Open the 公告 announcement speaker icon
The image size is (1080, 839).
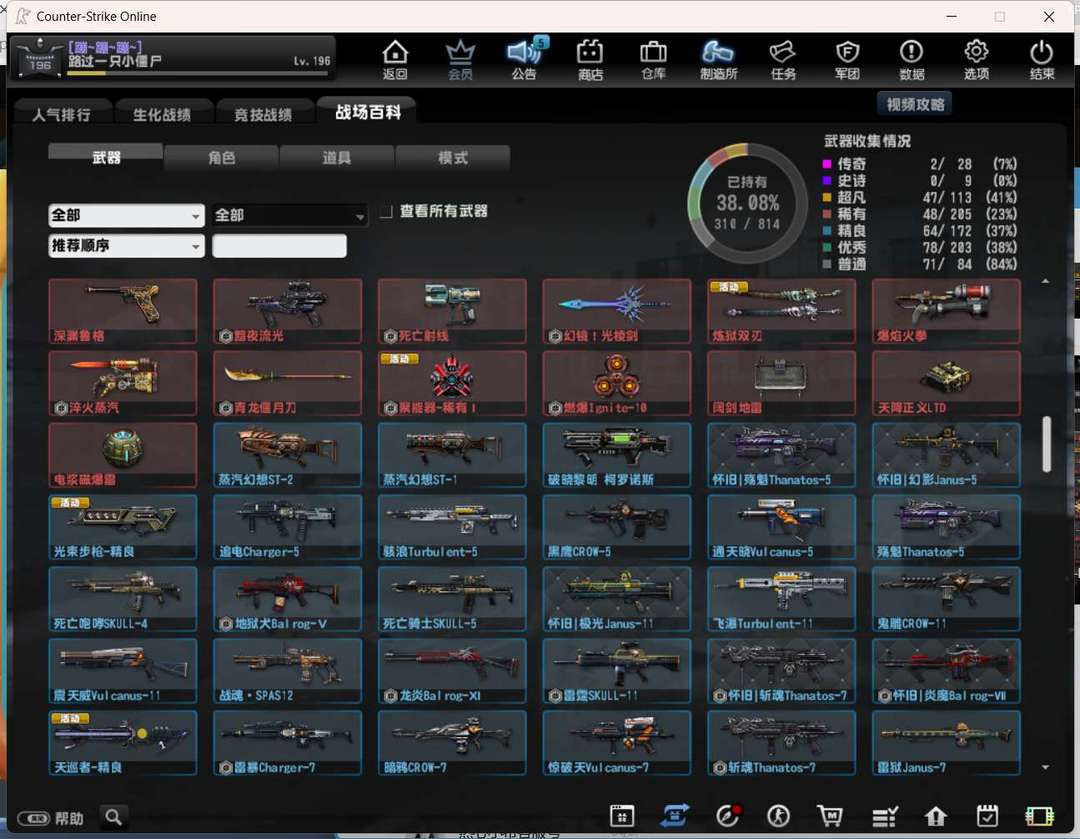(x=524, y=59)
